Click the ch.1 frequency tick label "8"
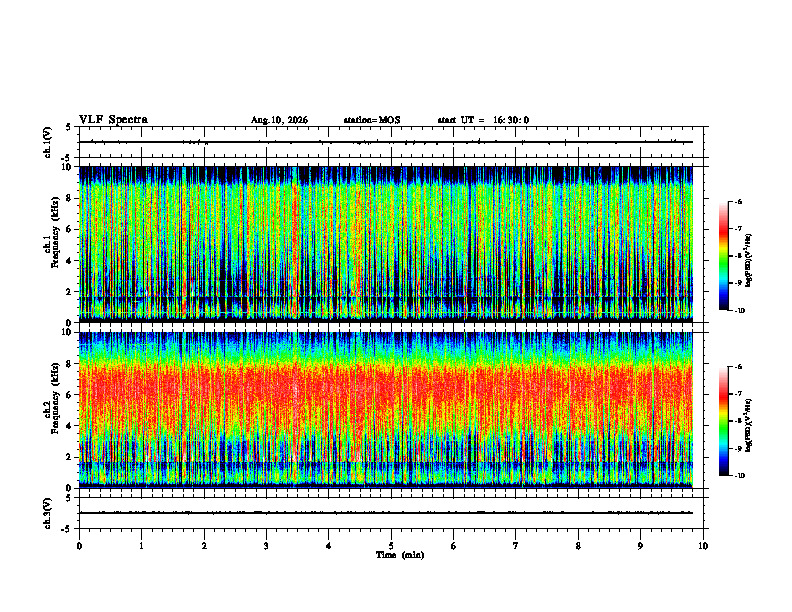Screen dimensions: 792x612 (x=69, y=198)
